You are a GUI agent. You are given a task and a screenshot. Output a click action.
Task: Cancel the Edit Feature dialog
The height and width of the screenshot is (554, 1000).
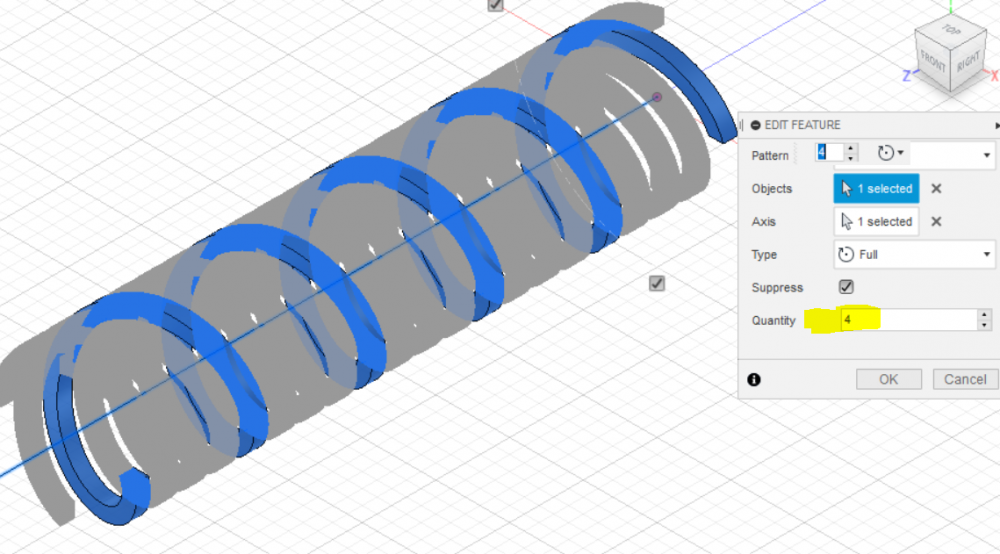pyautogui.click(x=965, y=379)
